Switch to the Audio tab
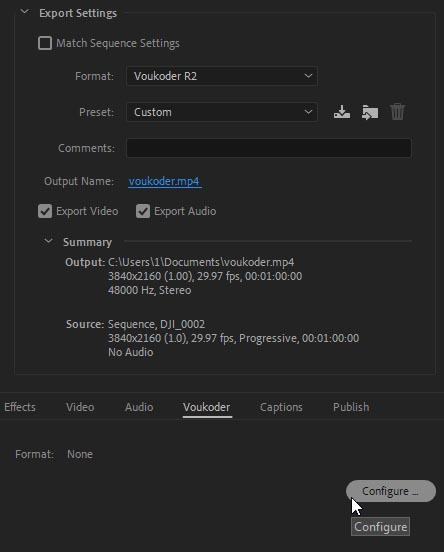 pyautogui.click(x=139, y=407)
